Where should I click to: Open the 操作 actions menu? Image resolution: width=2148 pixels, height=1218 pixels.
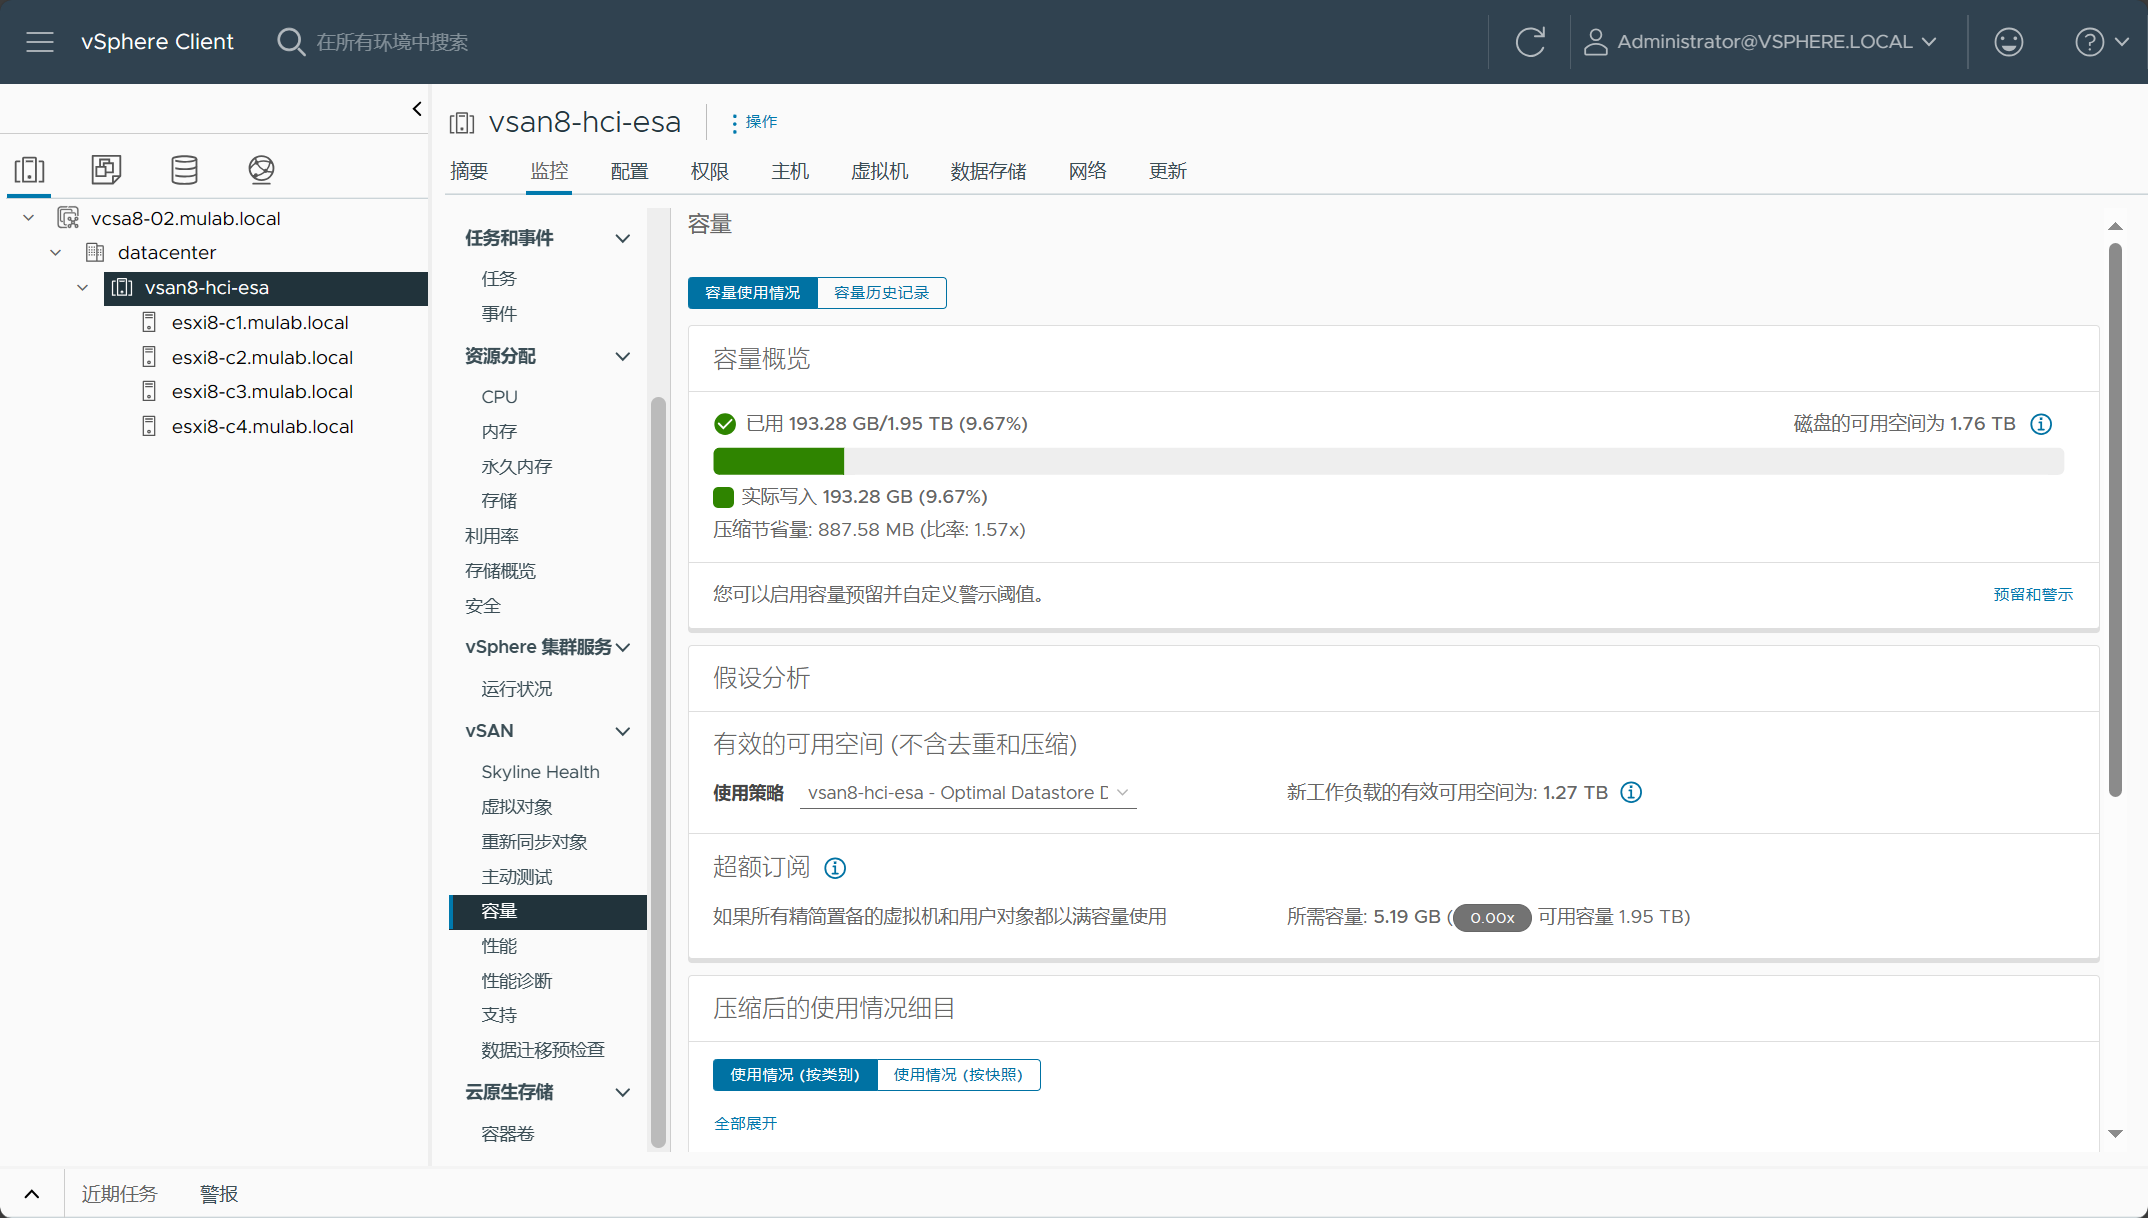(x=754, y=122)
